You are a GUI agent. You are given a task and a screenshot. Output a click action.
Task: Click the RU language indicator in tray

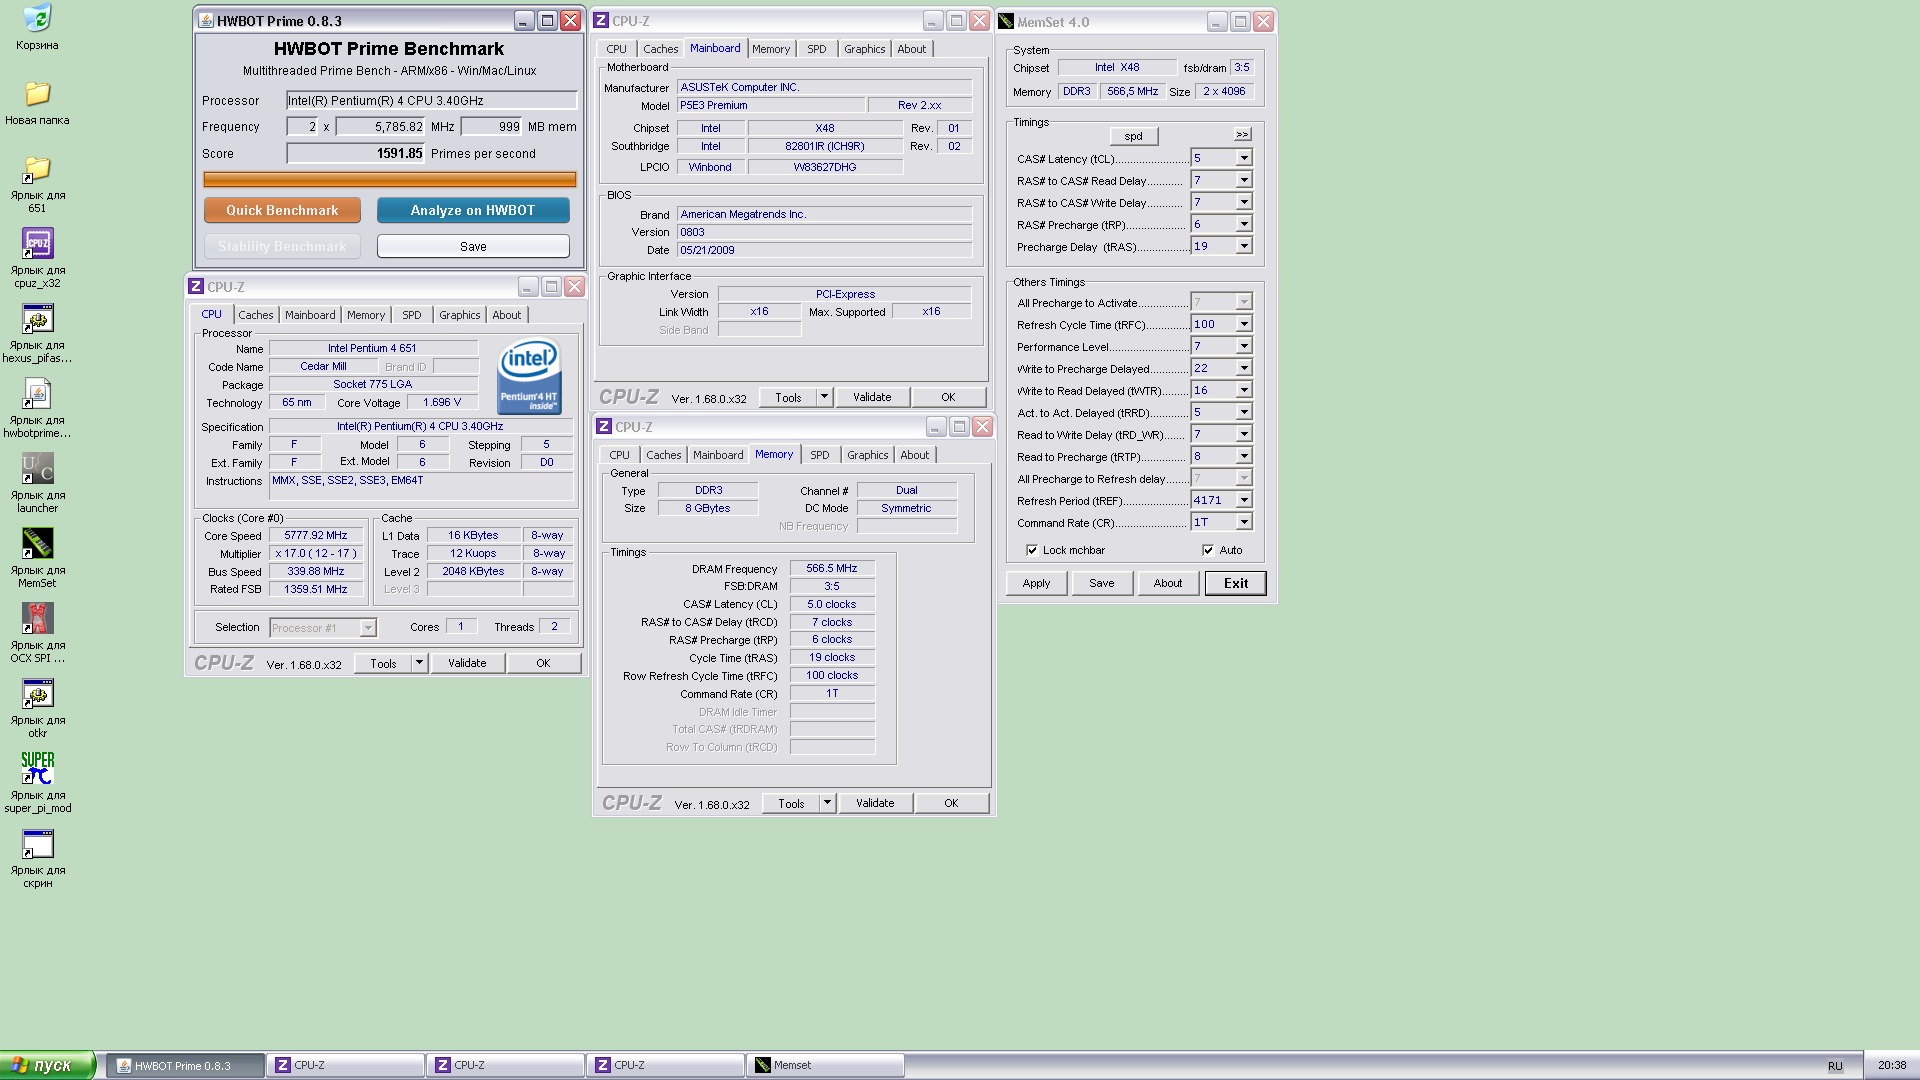click(x=1835, y=1066)
